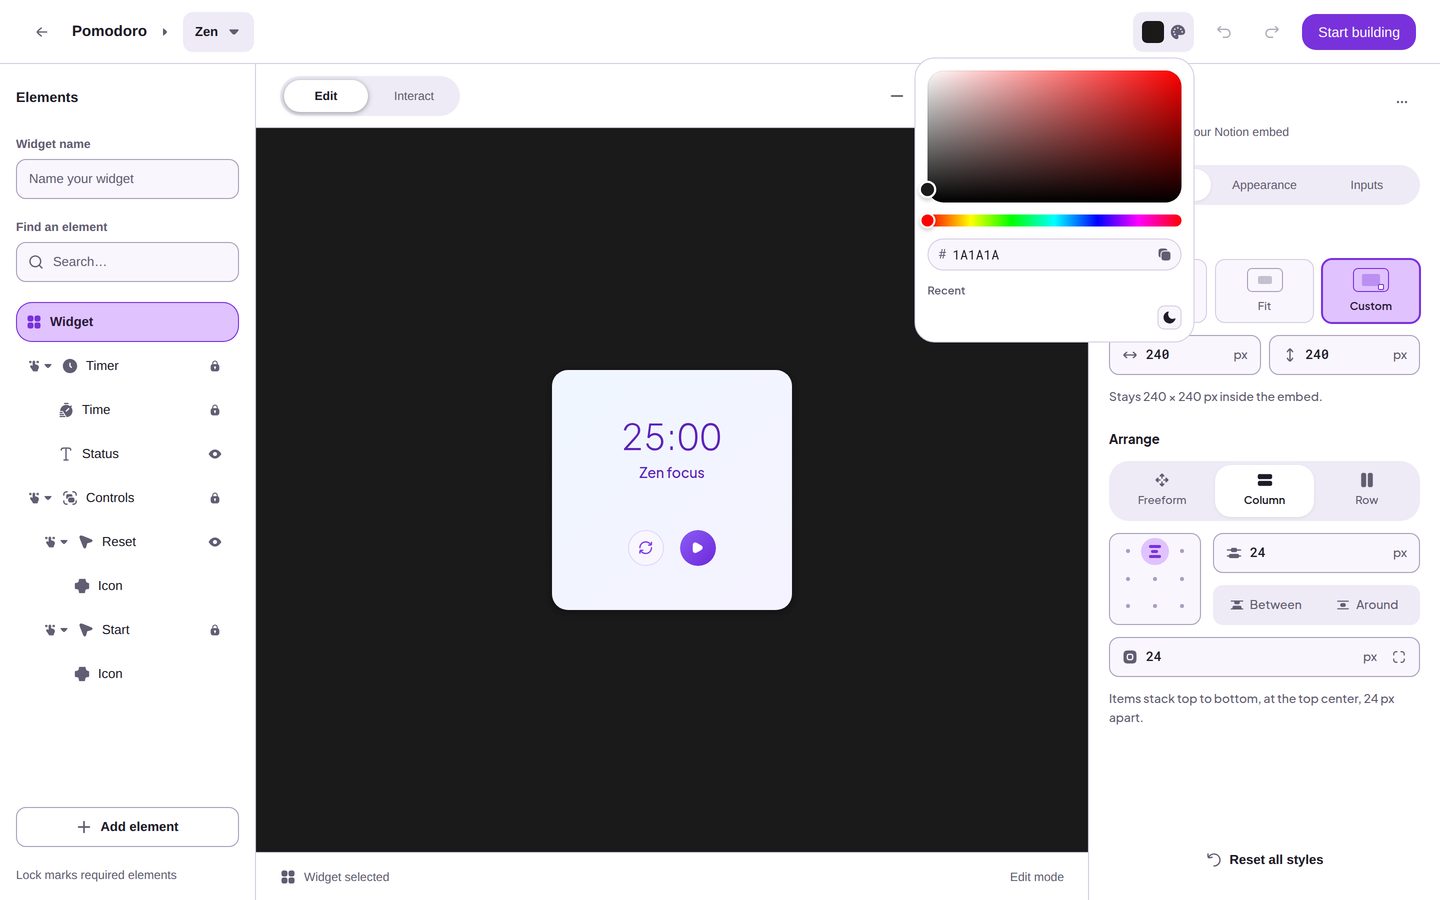Toggle visibility eye for Reset element

pos(215,542)
